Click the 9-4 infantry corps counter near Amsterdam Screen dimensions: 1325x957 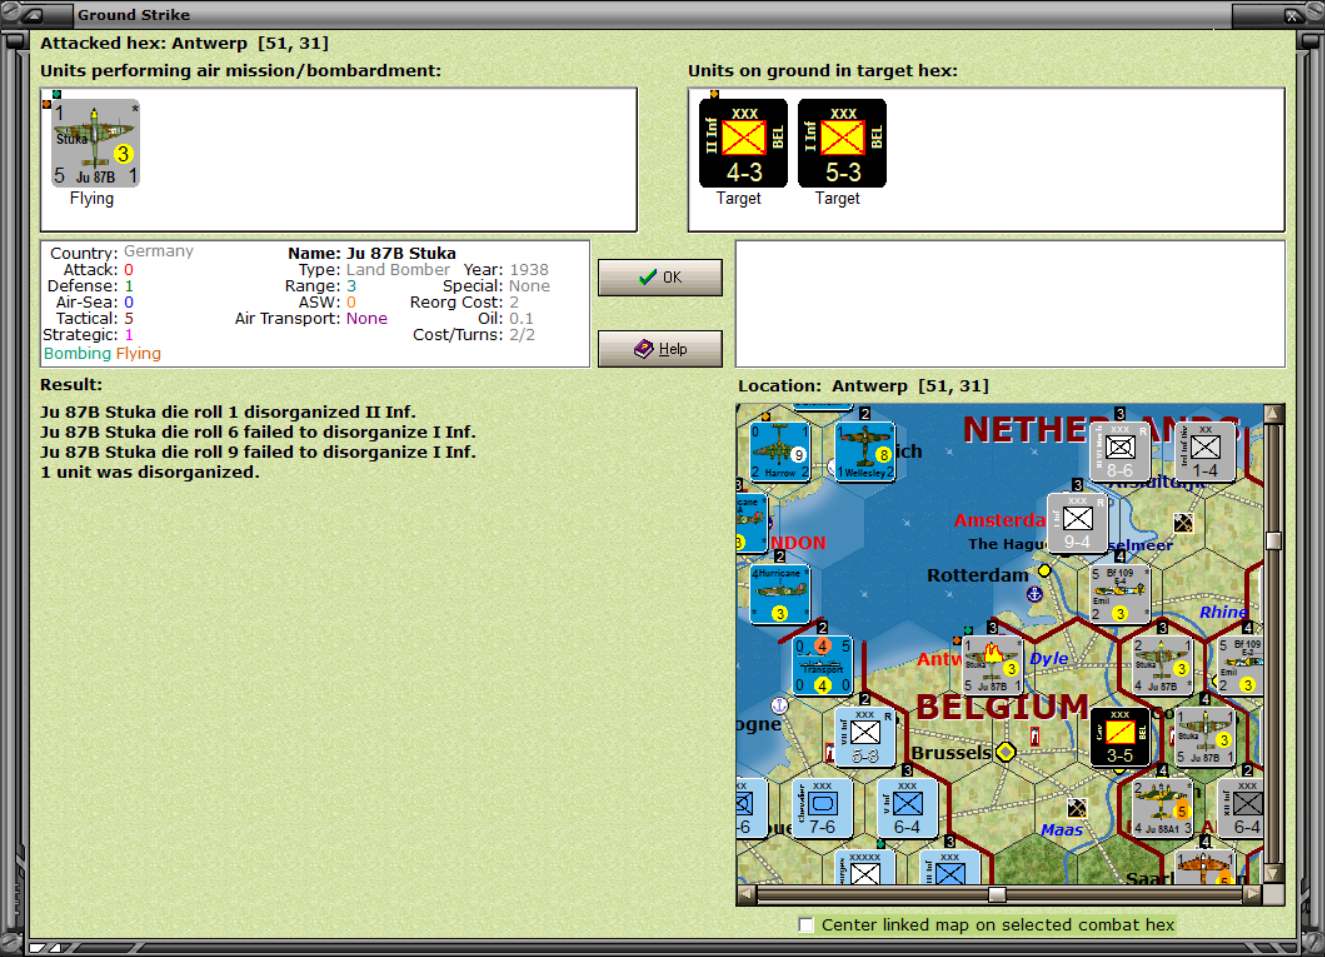point(1077,523)
